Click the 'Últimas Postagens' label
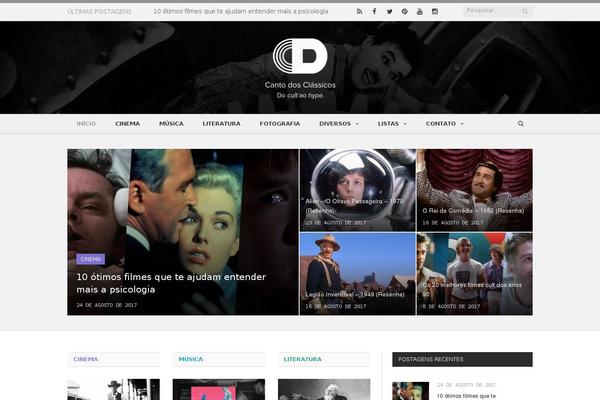Image resolution: width=600 pixels, height=400 pixels. click(x=99, y=12)
